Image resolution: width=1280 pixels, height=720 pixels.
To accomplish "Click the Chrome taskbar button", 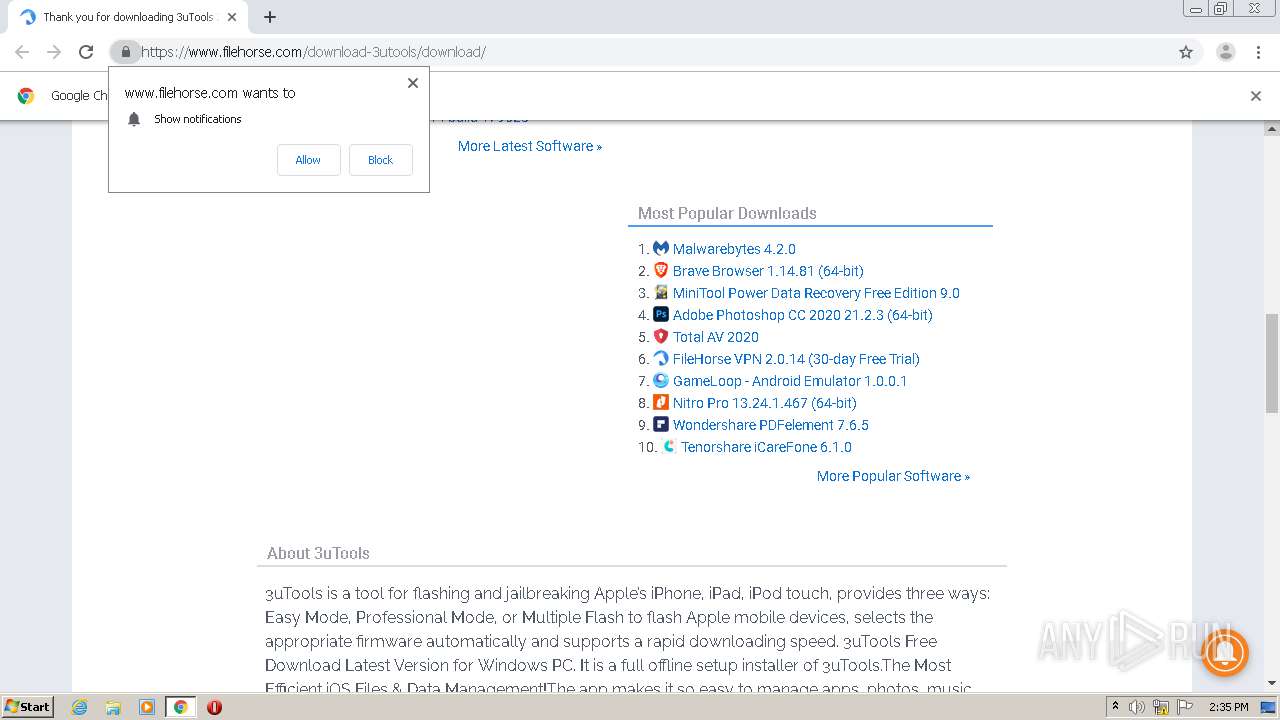I will [x=180, y=707].
